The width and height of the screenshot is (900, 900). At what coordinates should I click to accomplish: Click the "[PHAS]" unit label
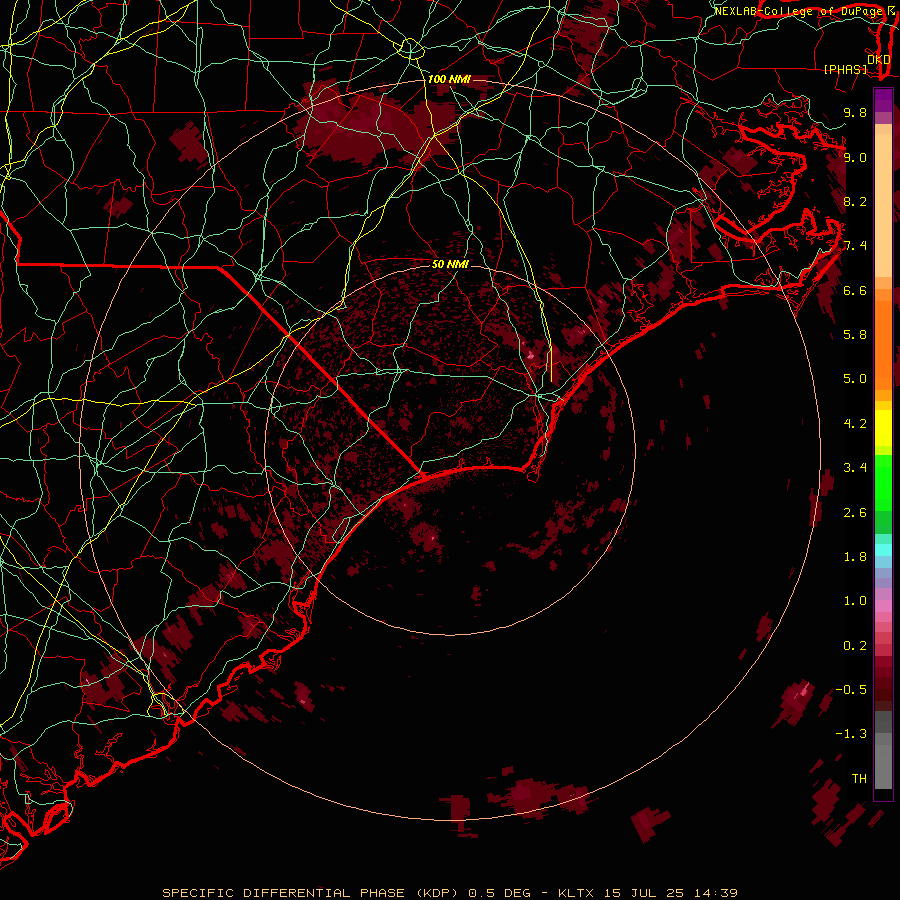(845, 69)
